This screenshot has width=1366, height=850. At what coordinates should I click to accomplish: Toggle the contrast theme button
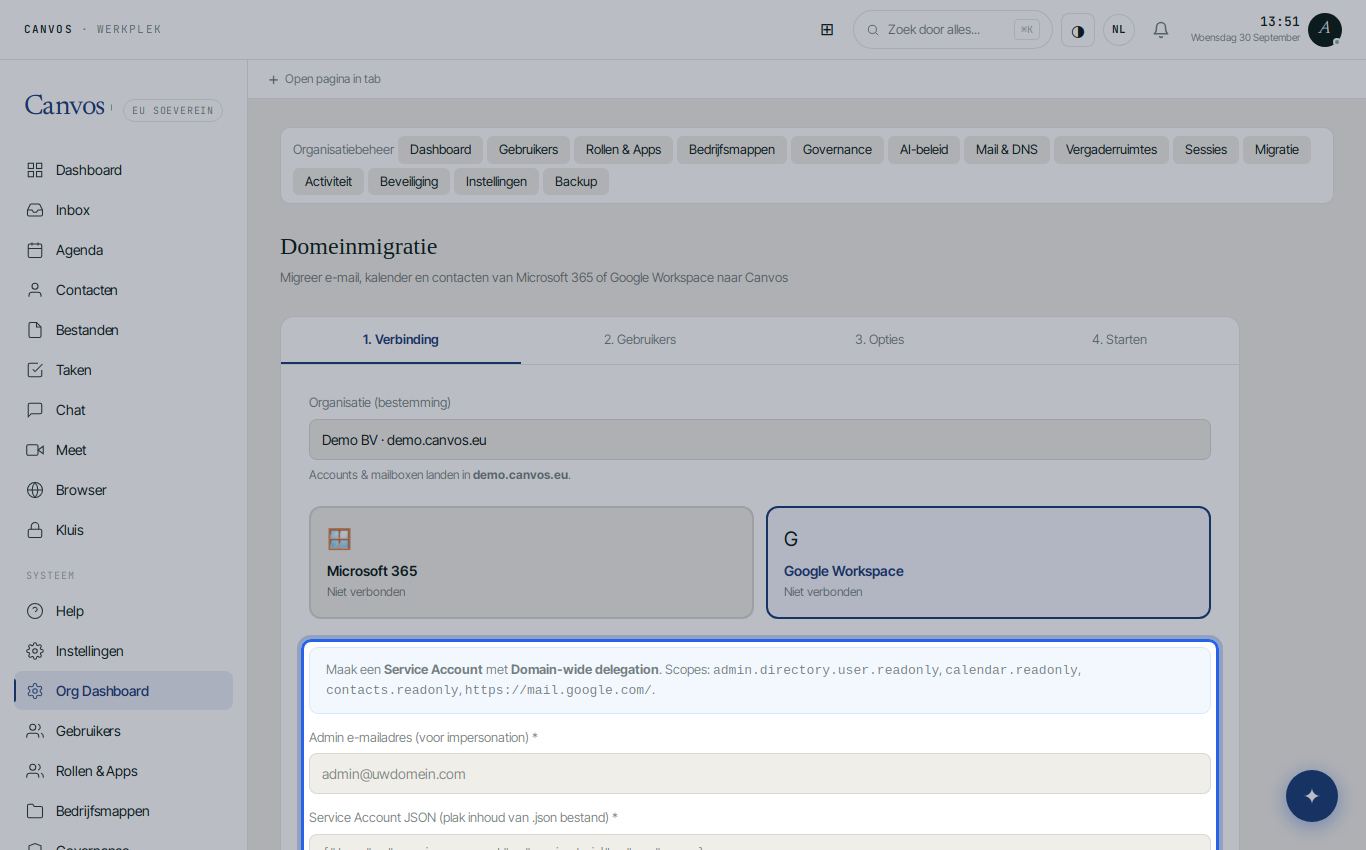pos(1078,30)
